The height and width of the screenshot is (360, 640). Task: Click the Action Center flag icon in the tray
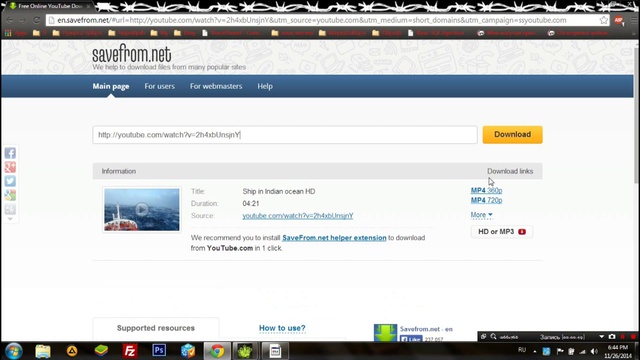click(x=560, y=351)
